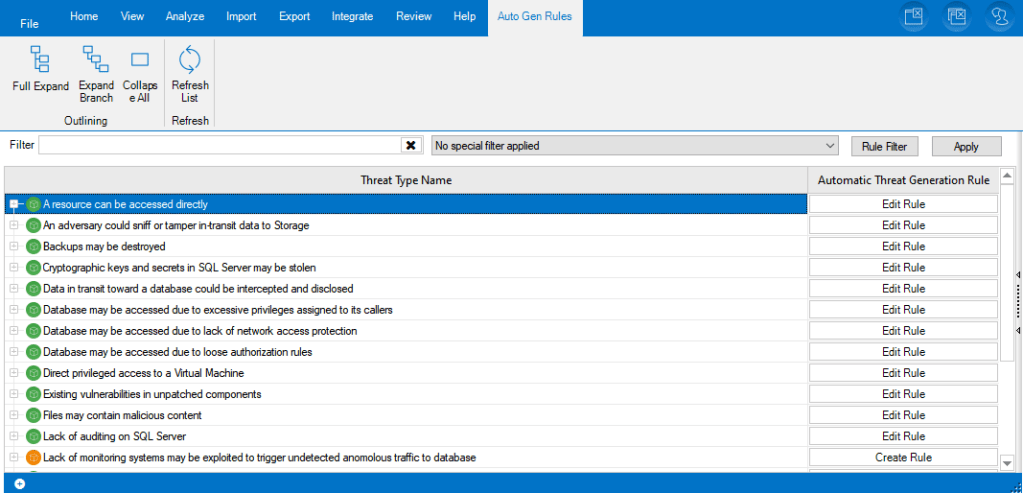Viewport: 1023px width, 493px height.
Task: Click green icon next to Backups may be destroyed
Action: [x=33, y=247]
